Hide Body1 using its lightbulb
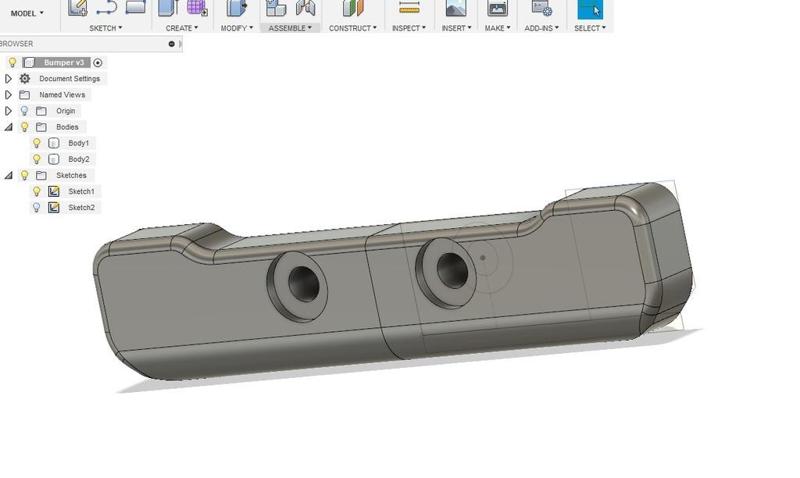 [x=36, y=143]
